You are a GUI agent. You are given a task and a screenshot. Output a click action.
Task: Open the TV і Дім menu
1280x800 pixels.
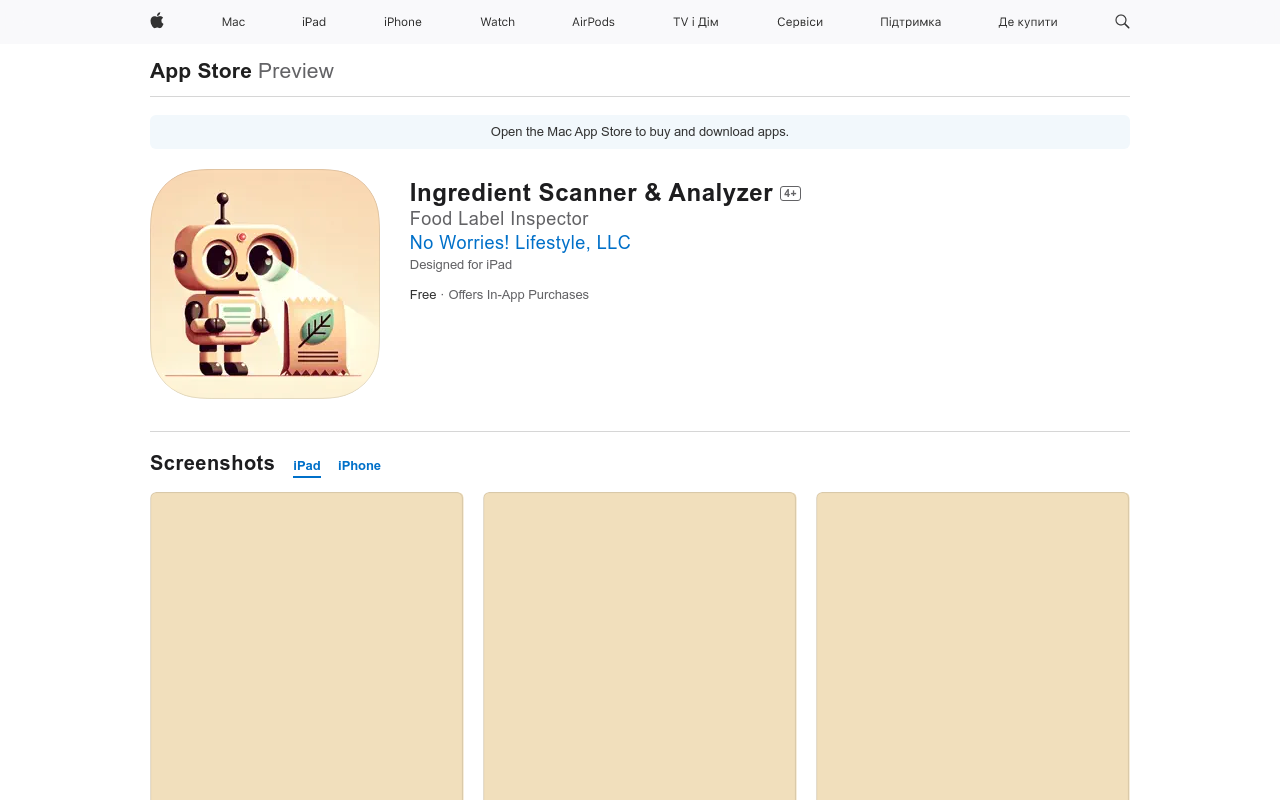coord(695,22)
